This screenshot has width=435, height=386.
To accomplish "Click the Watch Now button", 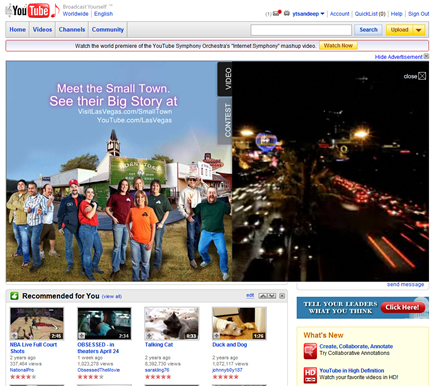I will [338, 45].
